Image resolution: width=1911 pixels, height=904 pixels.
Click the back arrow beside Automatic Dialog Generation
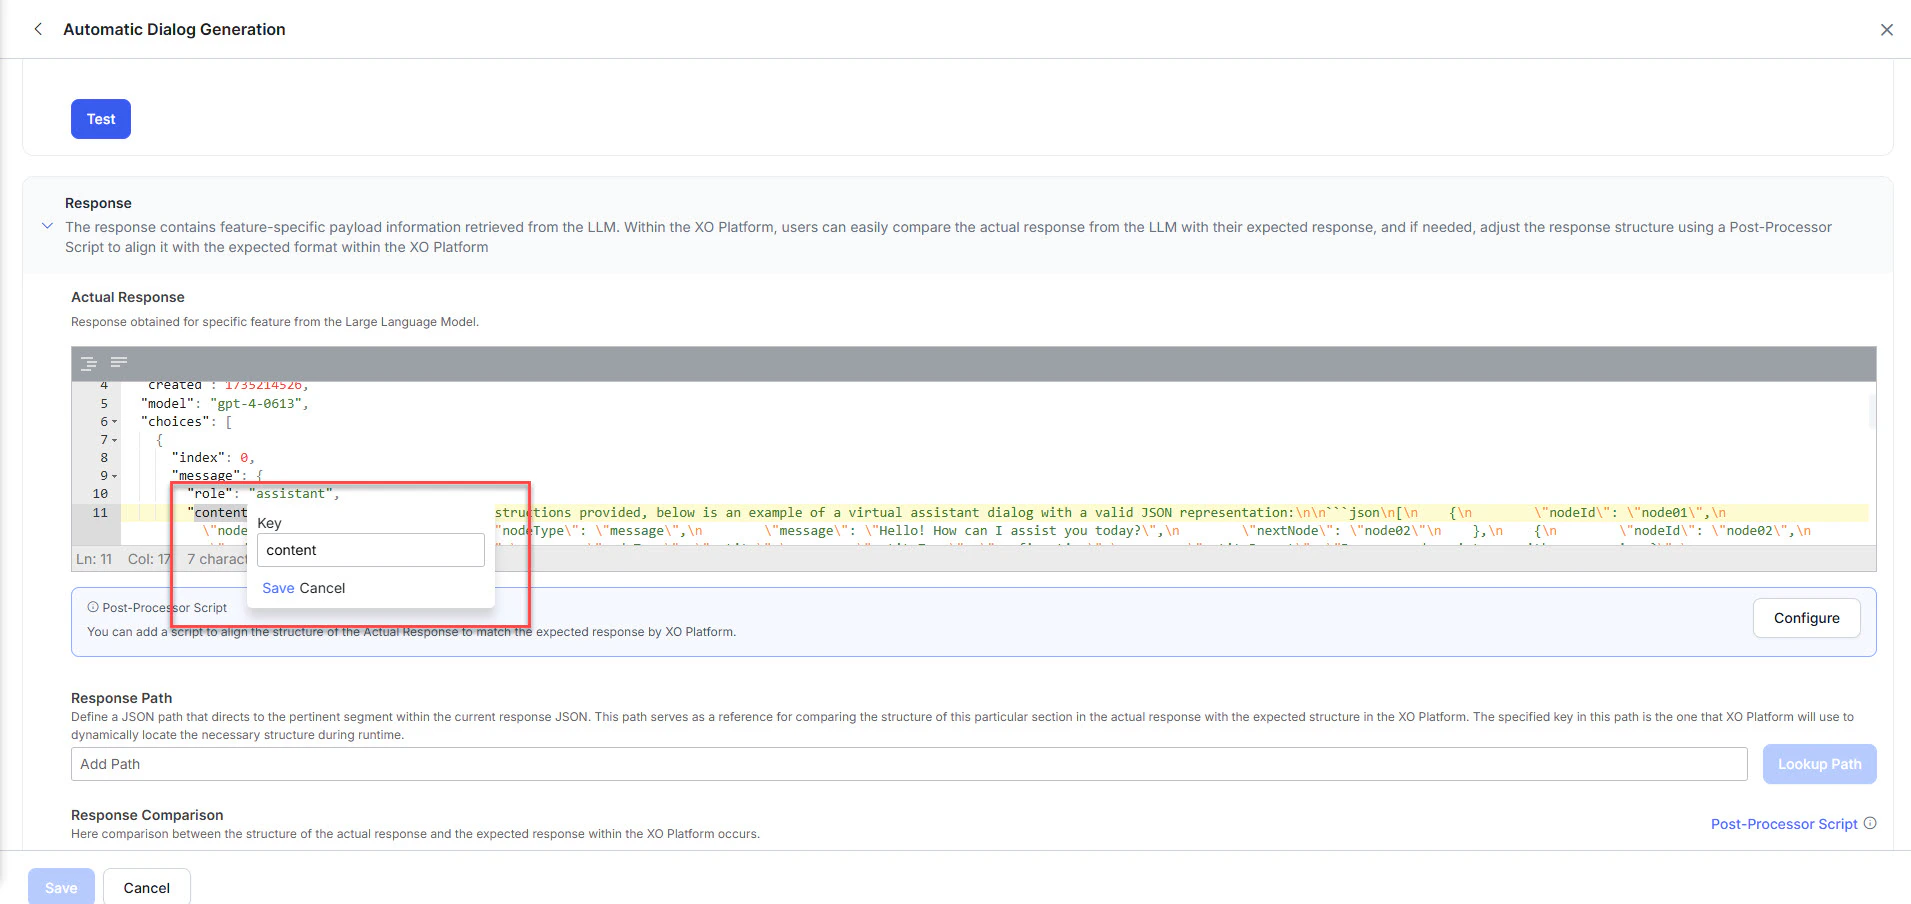[38, 29]
